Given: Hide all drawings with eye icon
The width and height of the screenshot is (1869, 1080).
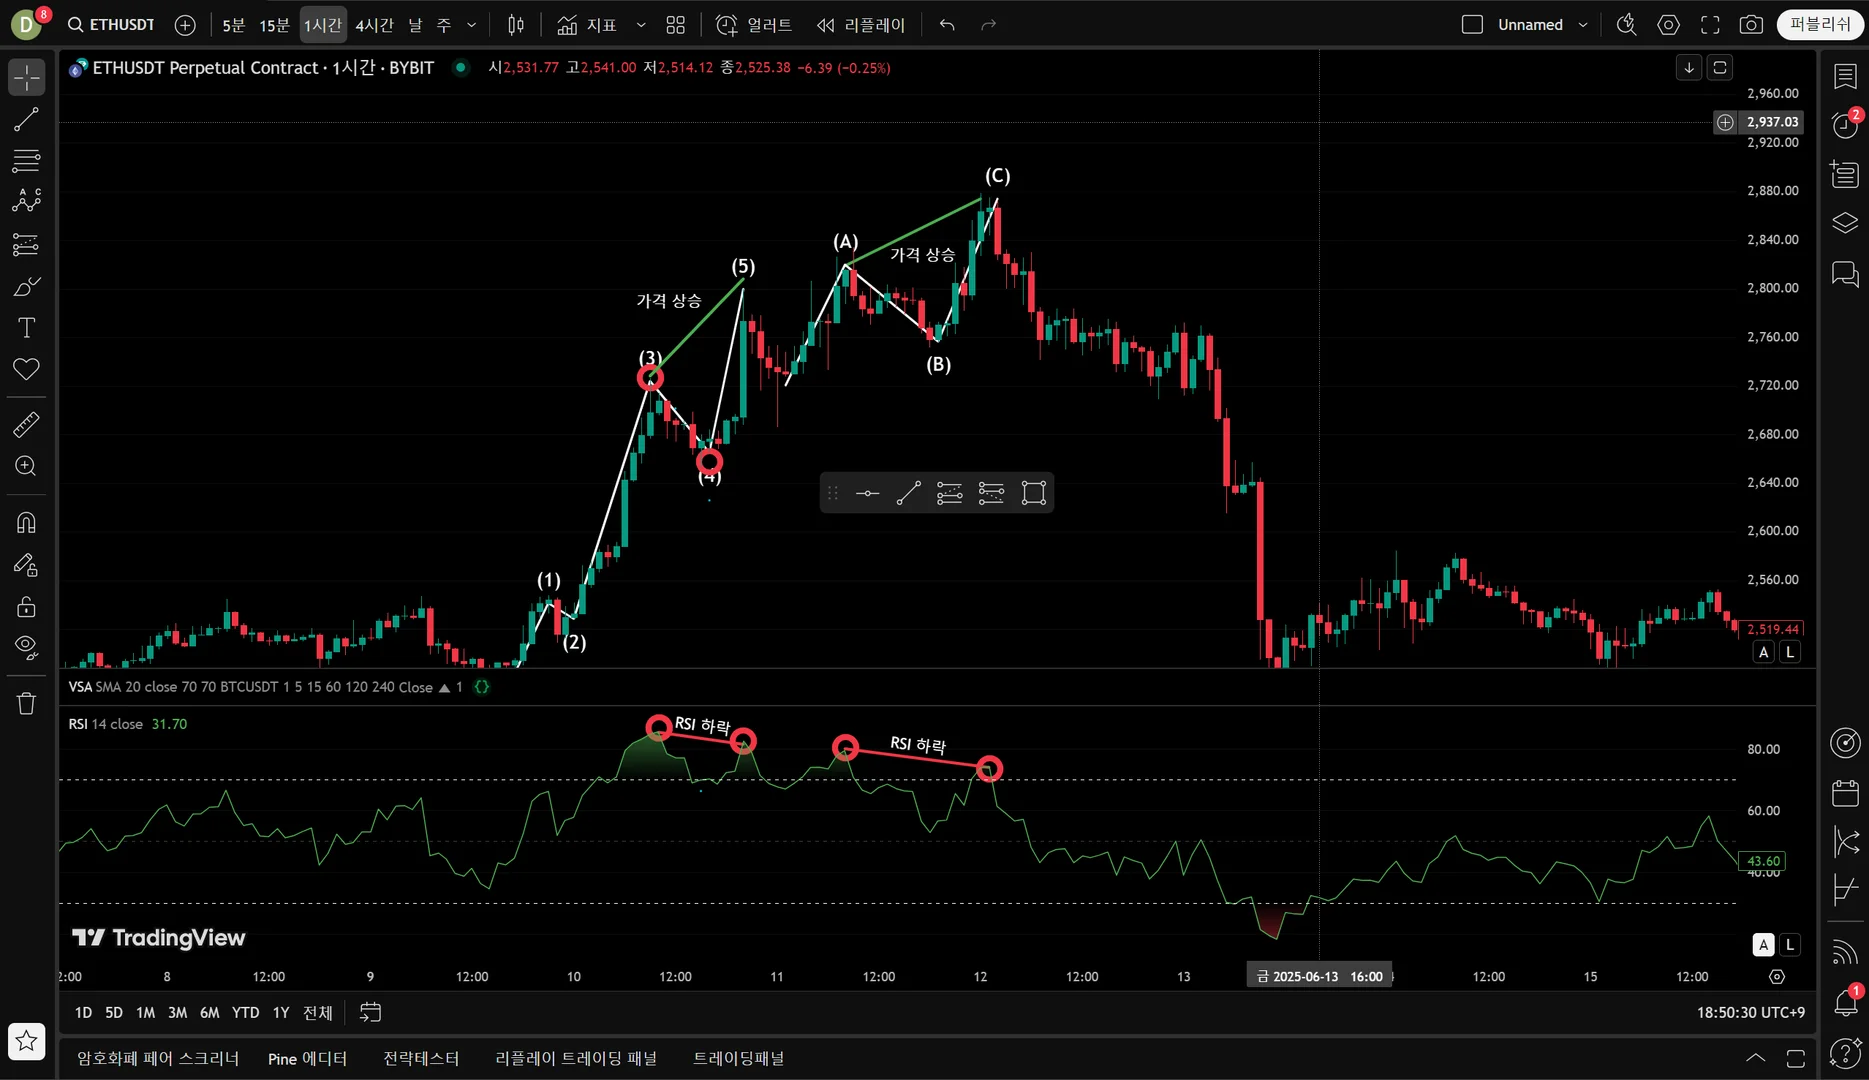Looking at the screenshot, I should point(27,648).
